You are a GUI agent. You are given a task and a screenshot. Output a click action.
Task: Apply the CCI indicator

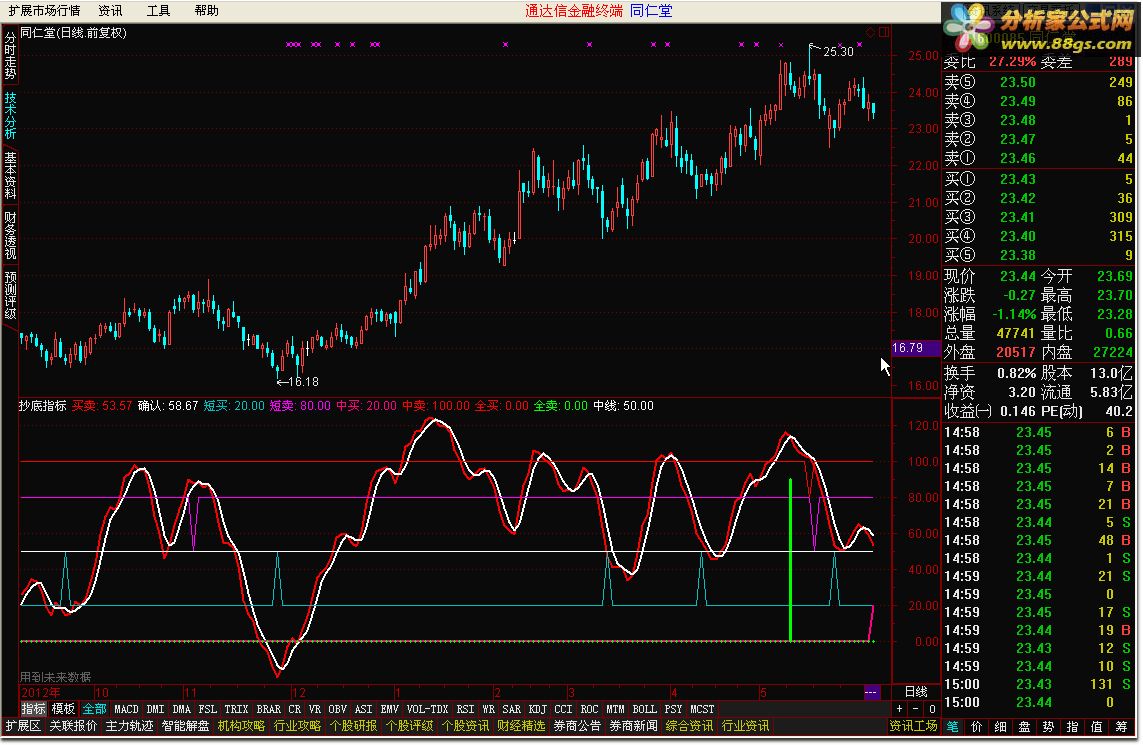[x=563, y=709]
